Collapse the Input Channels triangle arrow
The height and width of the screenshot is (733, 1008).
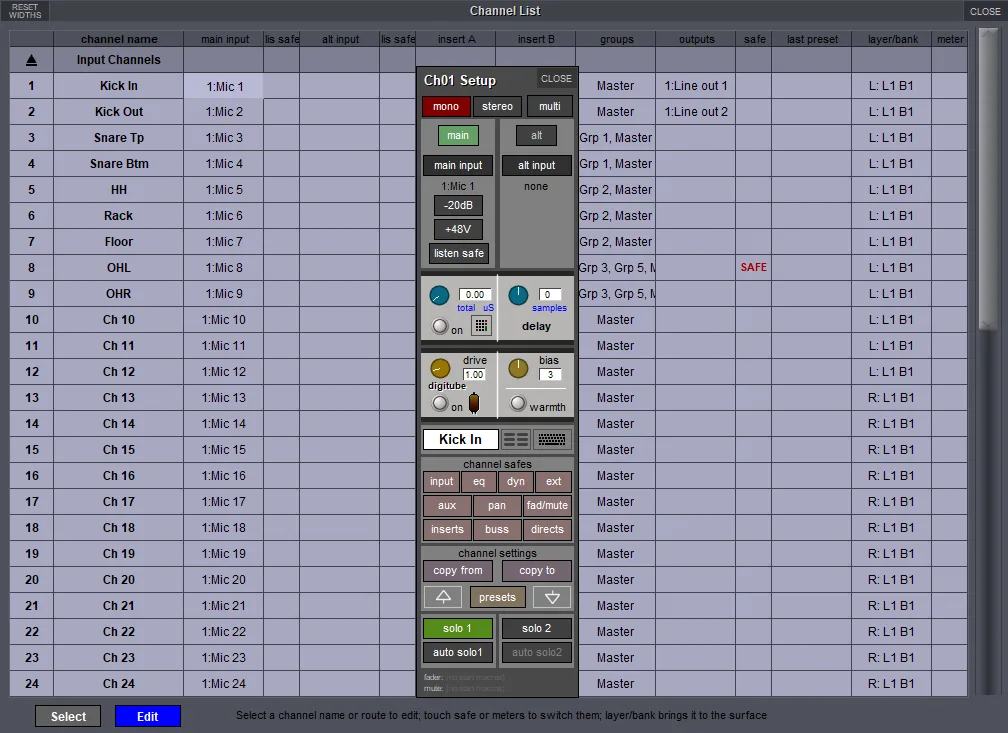(31, 60)
